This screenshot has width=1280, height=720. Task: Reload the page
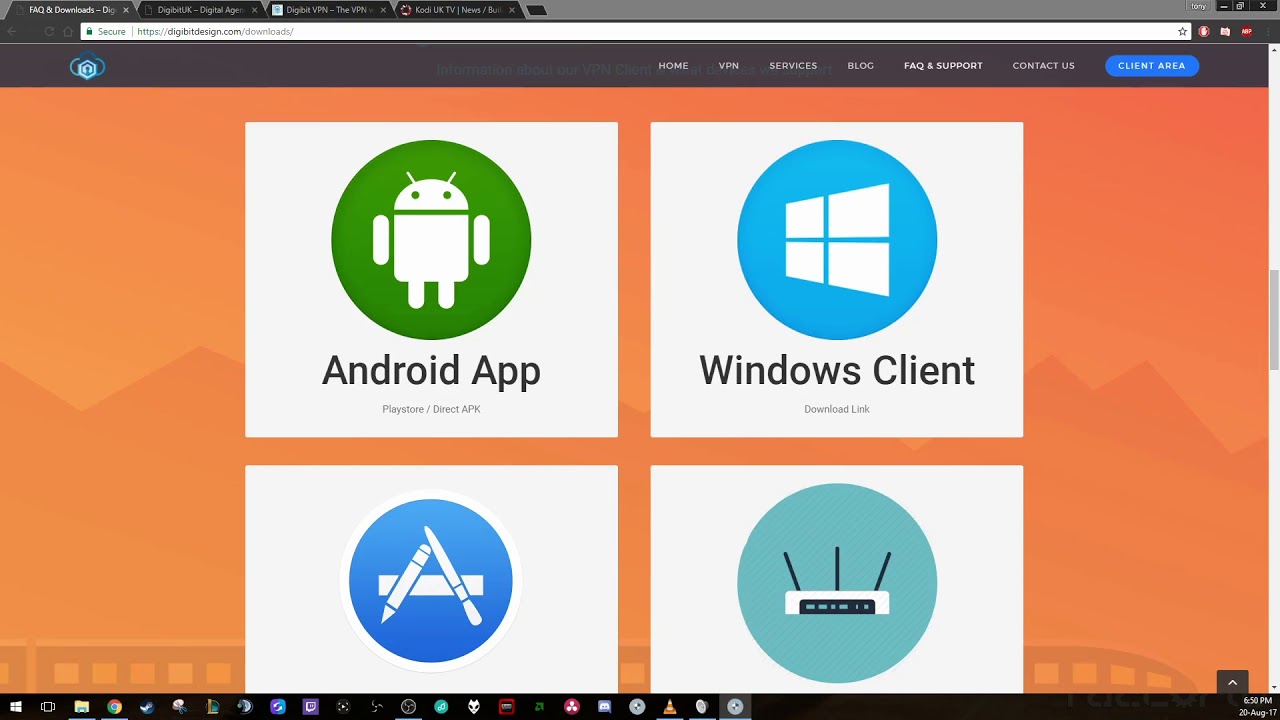pyautogui.click(x=49, y=32)
